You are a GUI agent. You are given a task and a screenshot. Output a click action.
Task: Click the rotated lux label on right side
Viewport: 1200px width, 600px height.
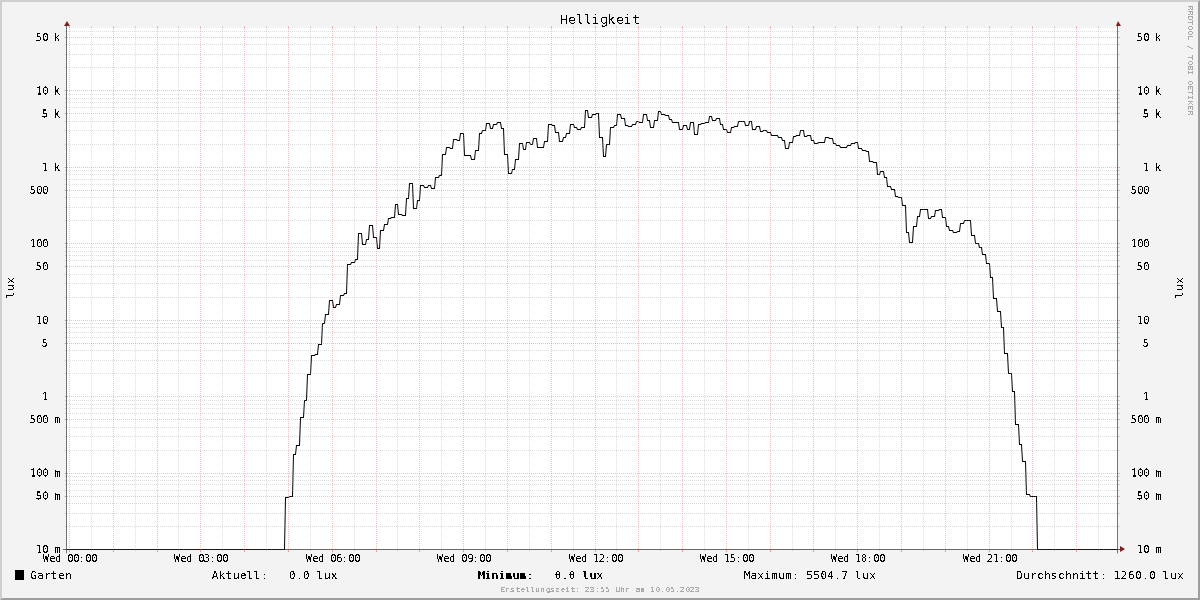click(1178, 288)
